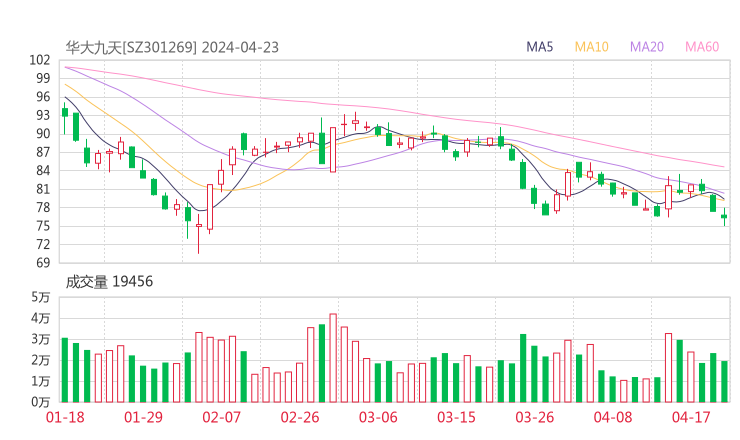Screen dimensions: 740x440
Task: Click the MA10 legend label
Action: click(591, 47)
